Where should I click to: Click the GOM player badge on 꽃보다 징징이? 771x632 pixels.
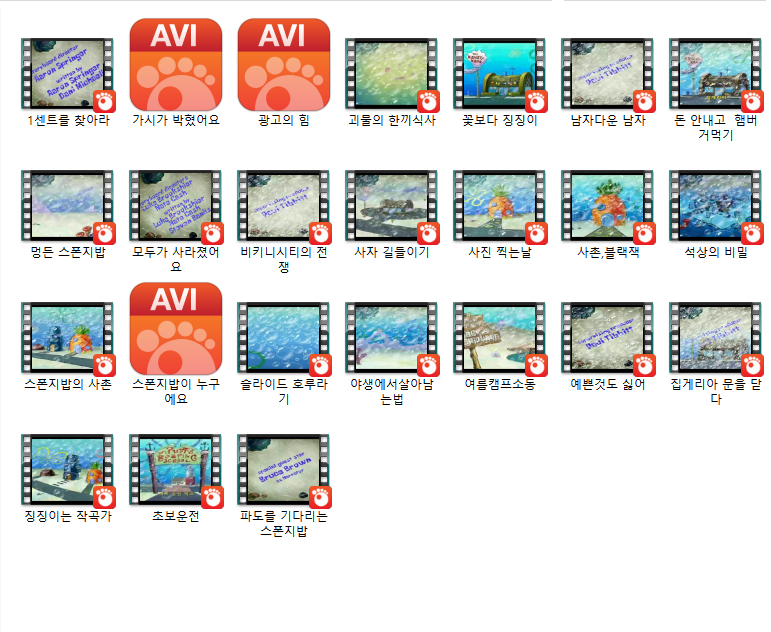click(536, 102)
